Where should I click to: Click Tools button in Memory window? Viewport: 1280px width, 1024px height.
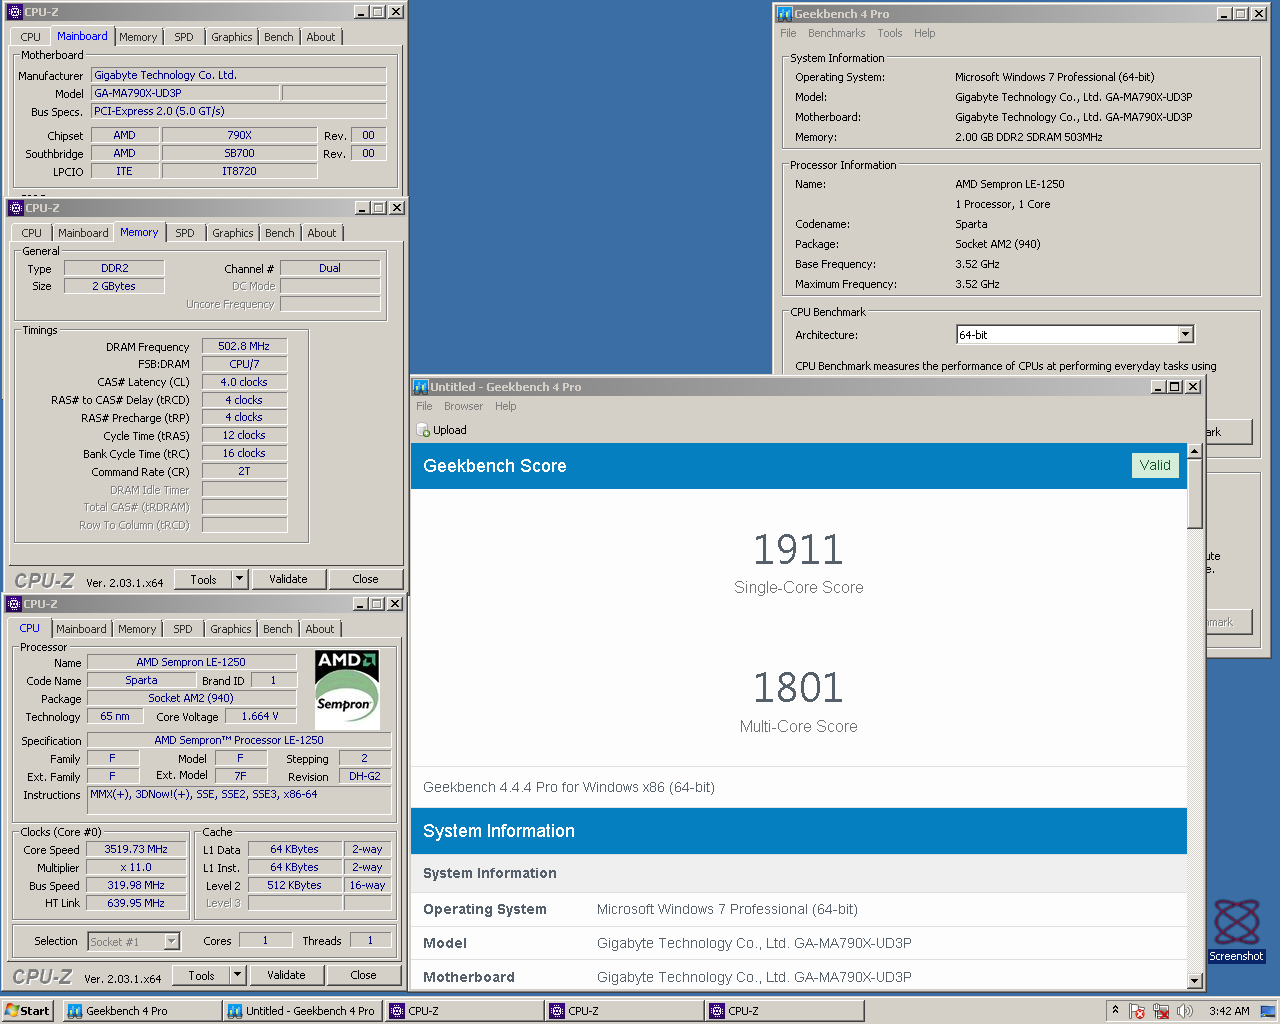(203, 579)
